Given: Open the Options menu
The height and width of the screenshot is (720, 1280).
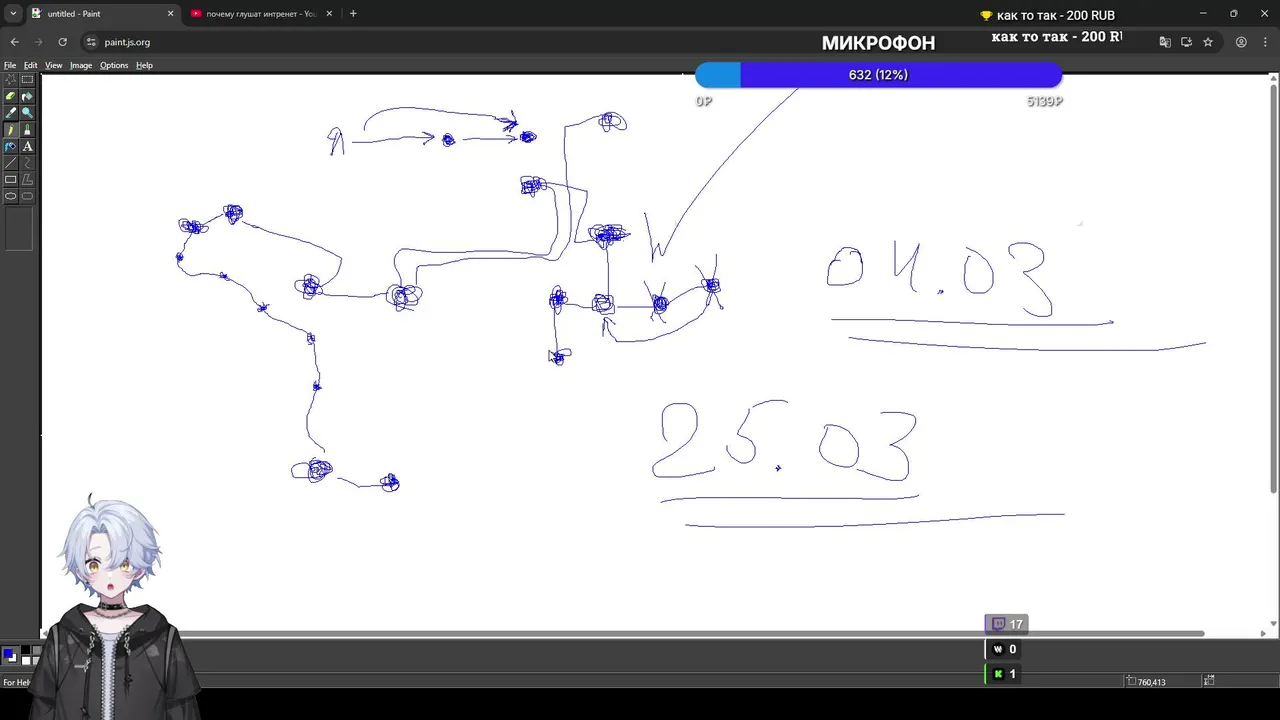Looking at the screenshot, I should coord(114,65).
